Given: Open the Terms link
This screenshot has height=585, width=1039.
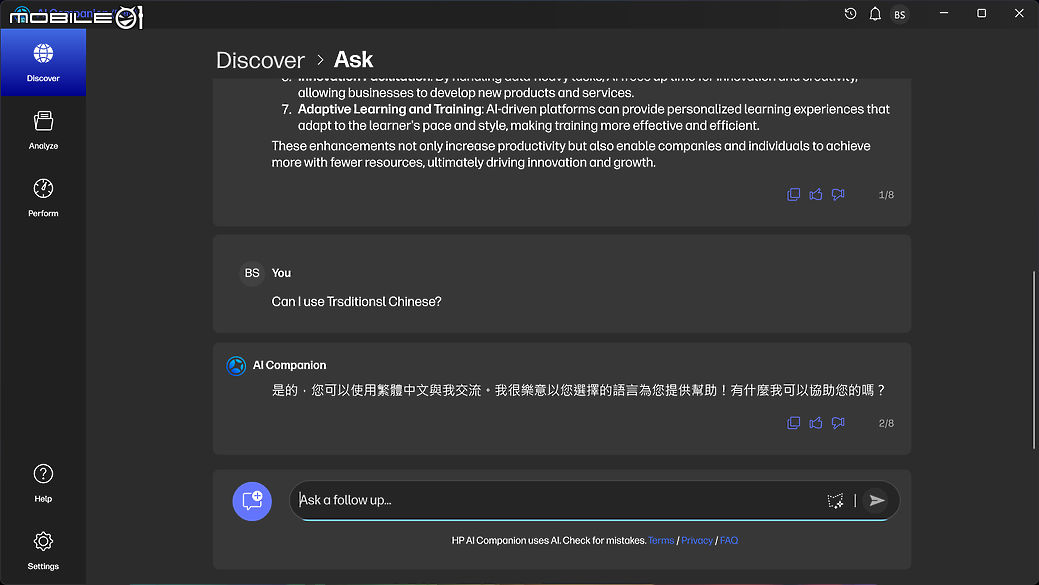Looking at the screenshot, I should point(661,541).
